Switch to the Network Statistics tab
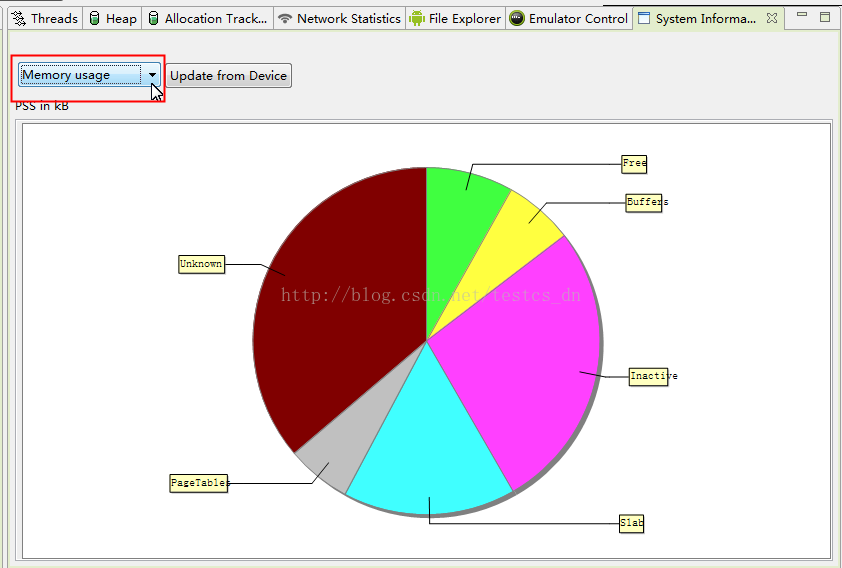The width and height of the screenshot is (842, 568). (339, 19)
